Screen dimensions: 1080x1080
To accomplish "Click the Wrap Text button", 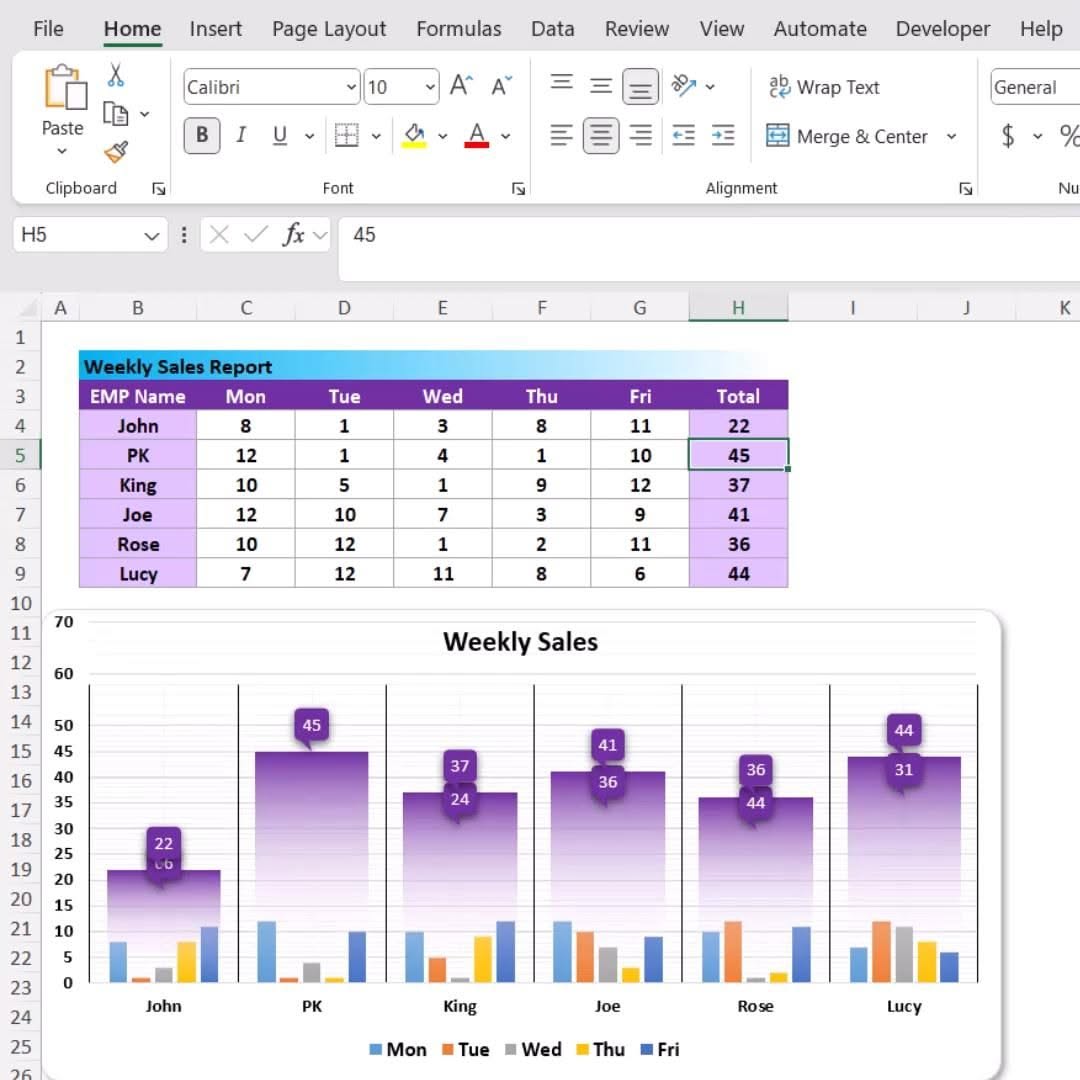I will point(824,87).
